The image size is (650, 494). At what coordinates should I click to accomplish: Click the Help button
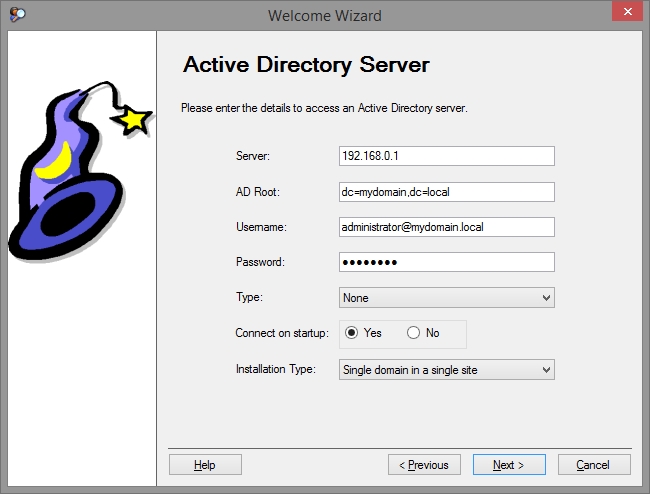pyautogui.click(x=205, y=465)
